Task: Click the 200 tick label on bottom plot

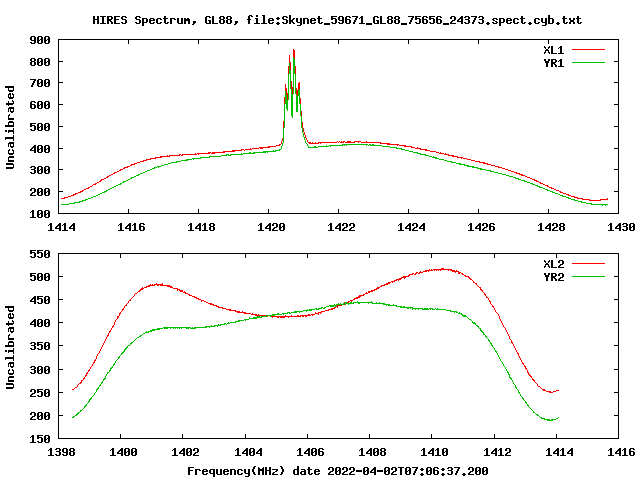Action: point(40,416)
